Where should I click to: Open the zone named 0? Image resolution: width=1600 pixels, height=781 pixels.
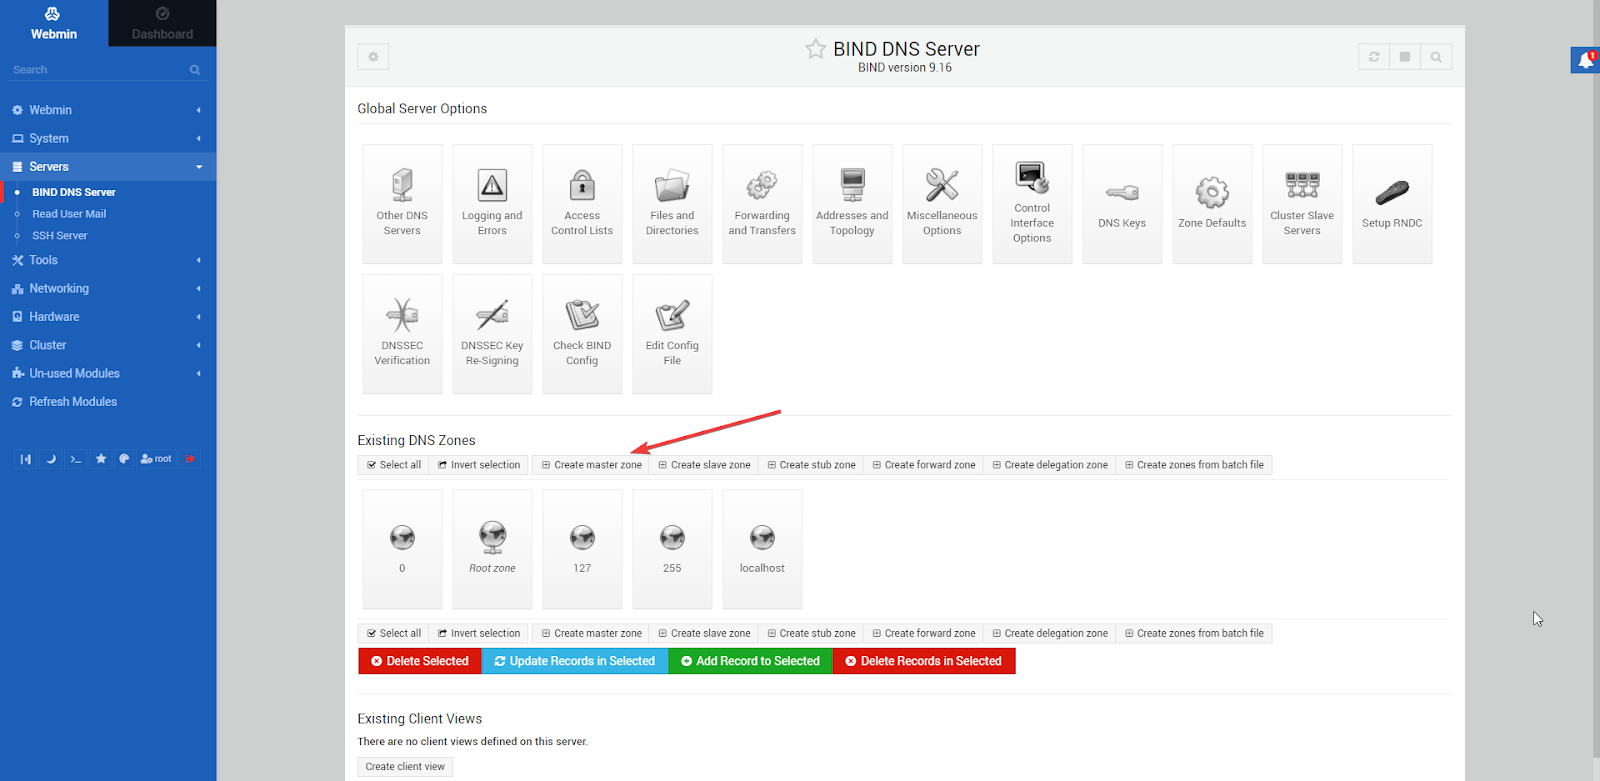402,549
